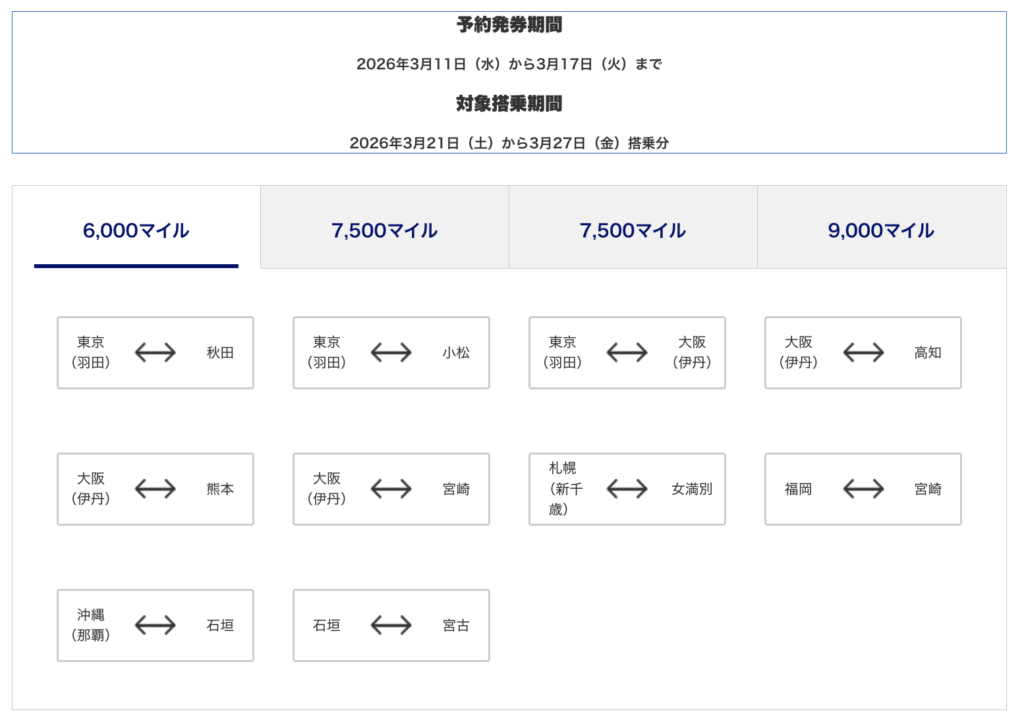The width and height of the screenshot is (1024, 722).
Task: Click the arrow icon in the 札幌–女満別 card
Action: coord(627,489)
